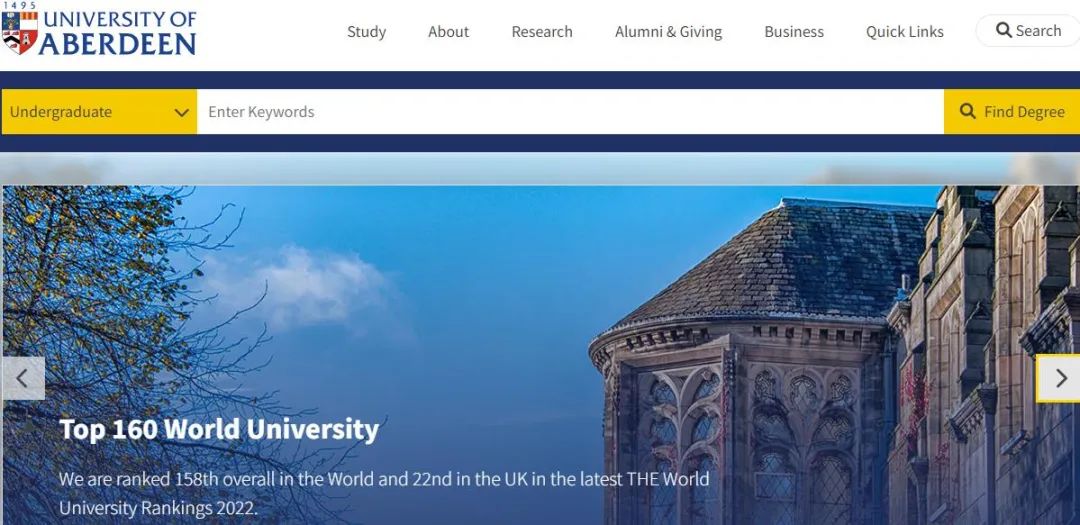Click the chevron next to Undergraduate
This screenshot has height=525, width=1080.
click(182, 112)
